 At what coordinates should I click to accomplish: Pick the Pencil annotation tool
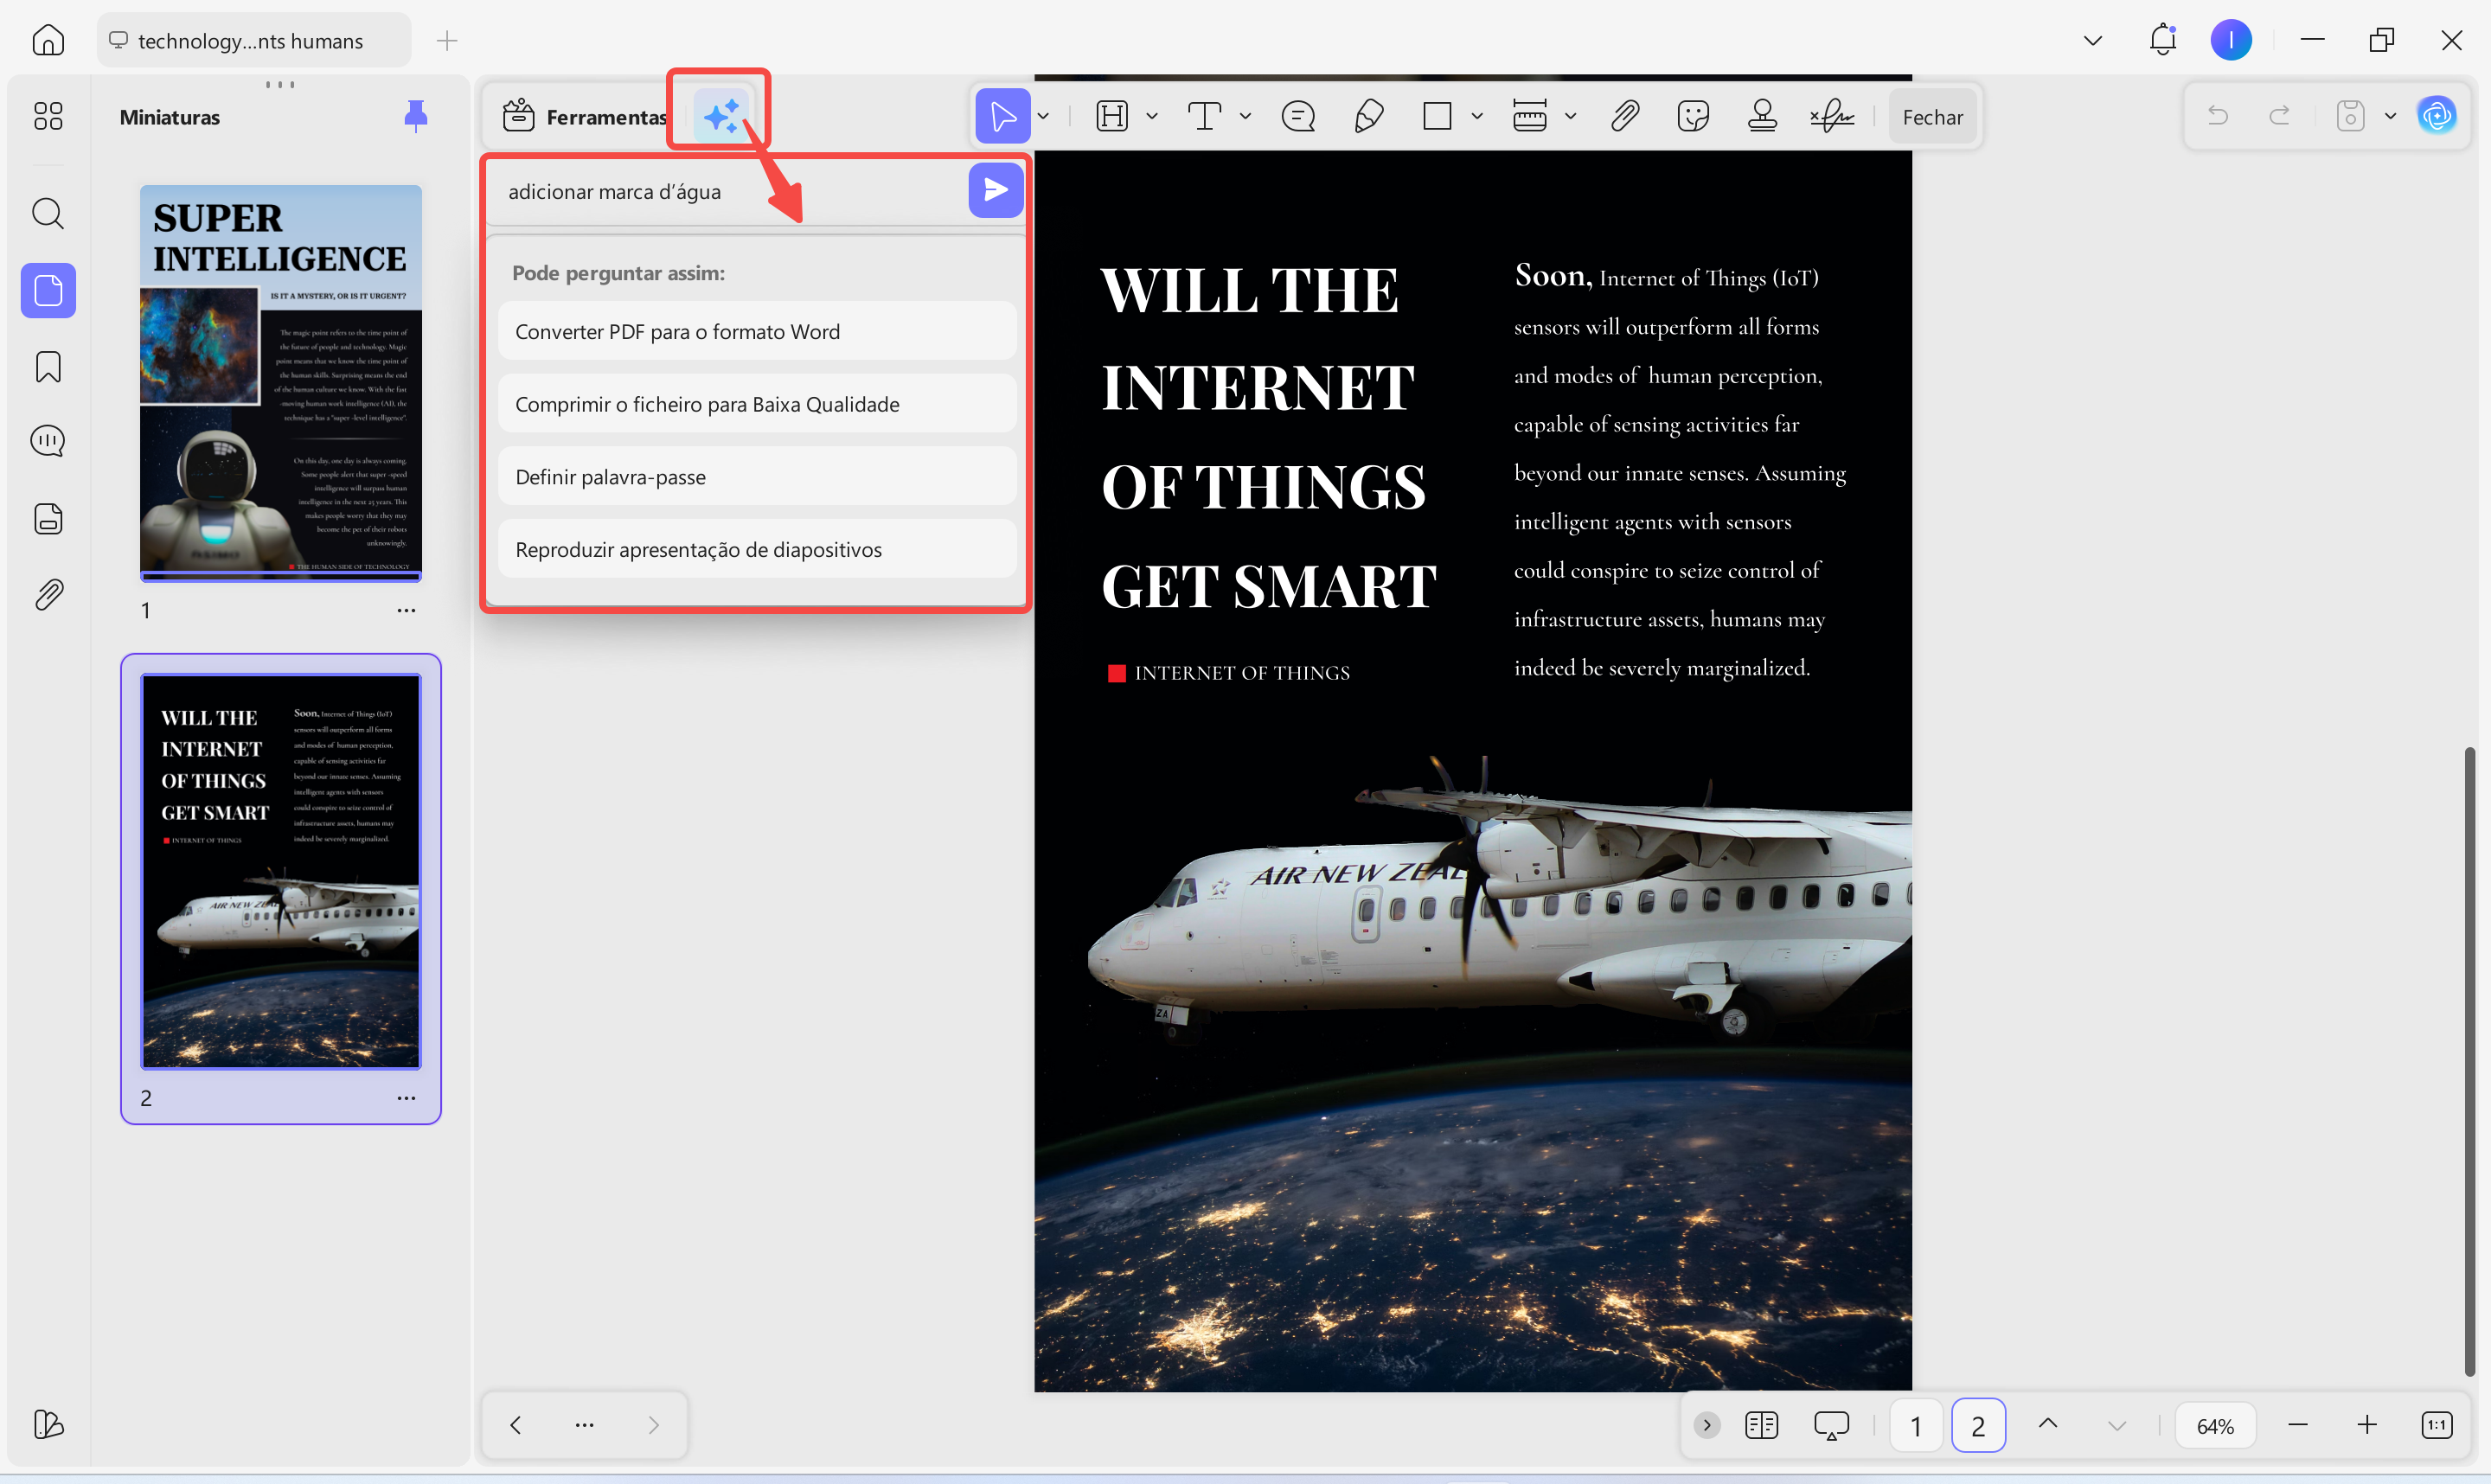pyautogui.click(x=1369, y=115)
